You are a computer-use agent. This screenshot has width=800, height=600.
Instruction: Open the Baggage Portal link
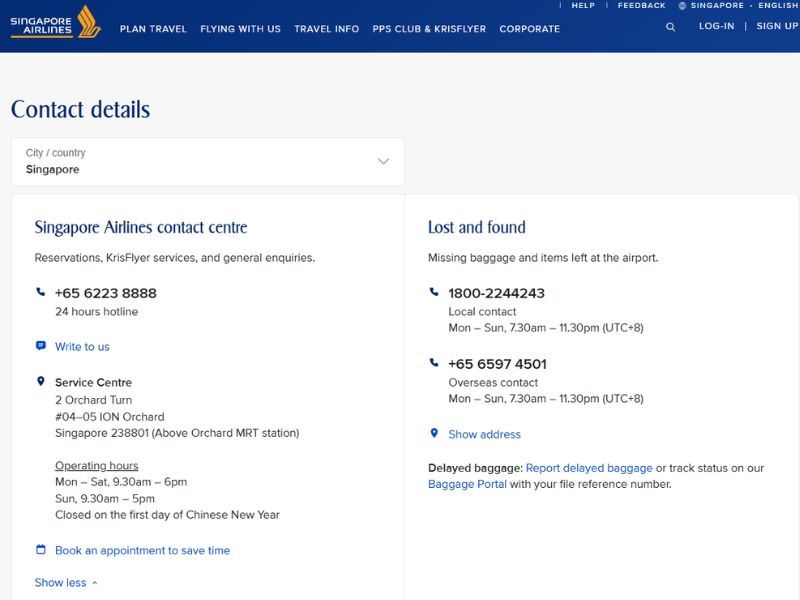click(467, 484)
